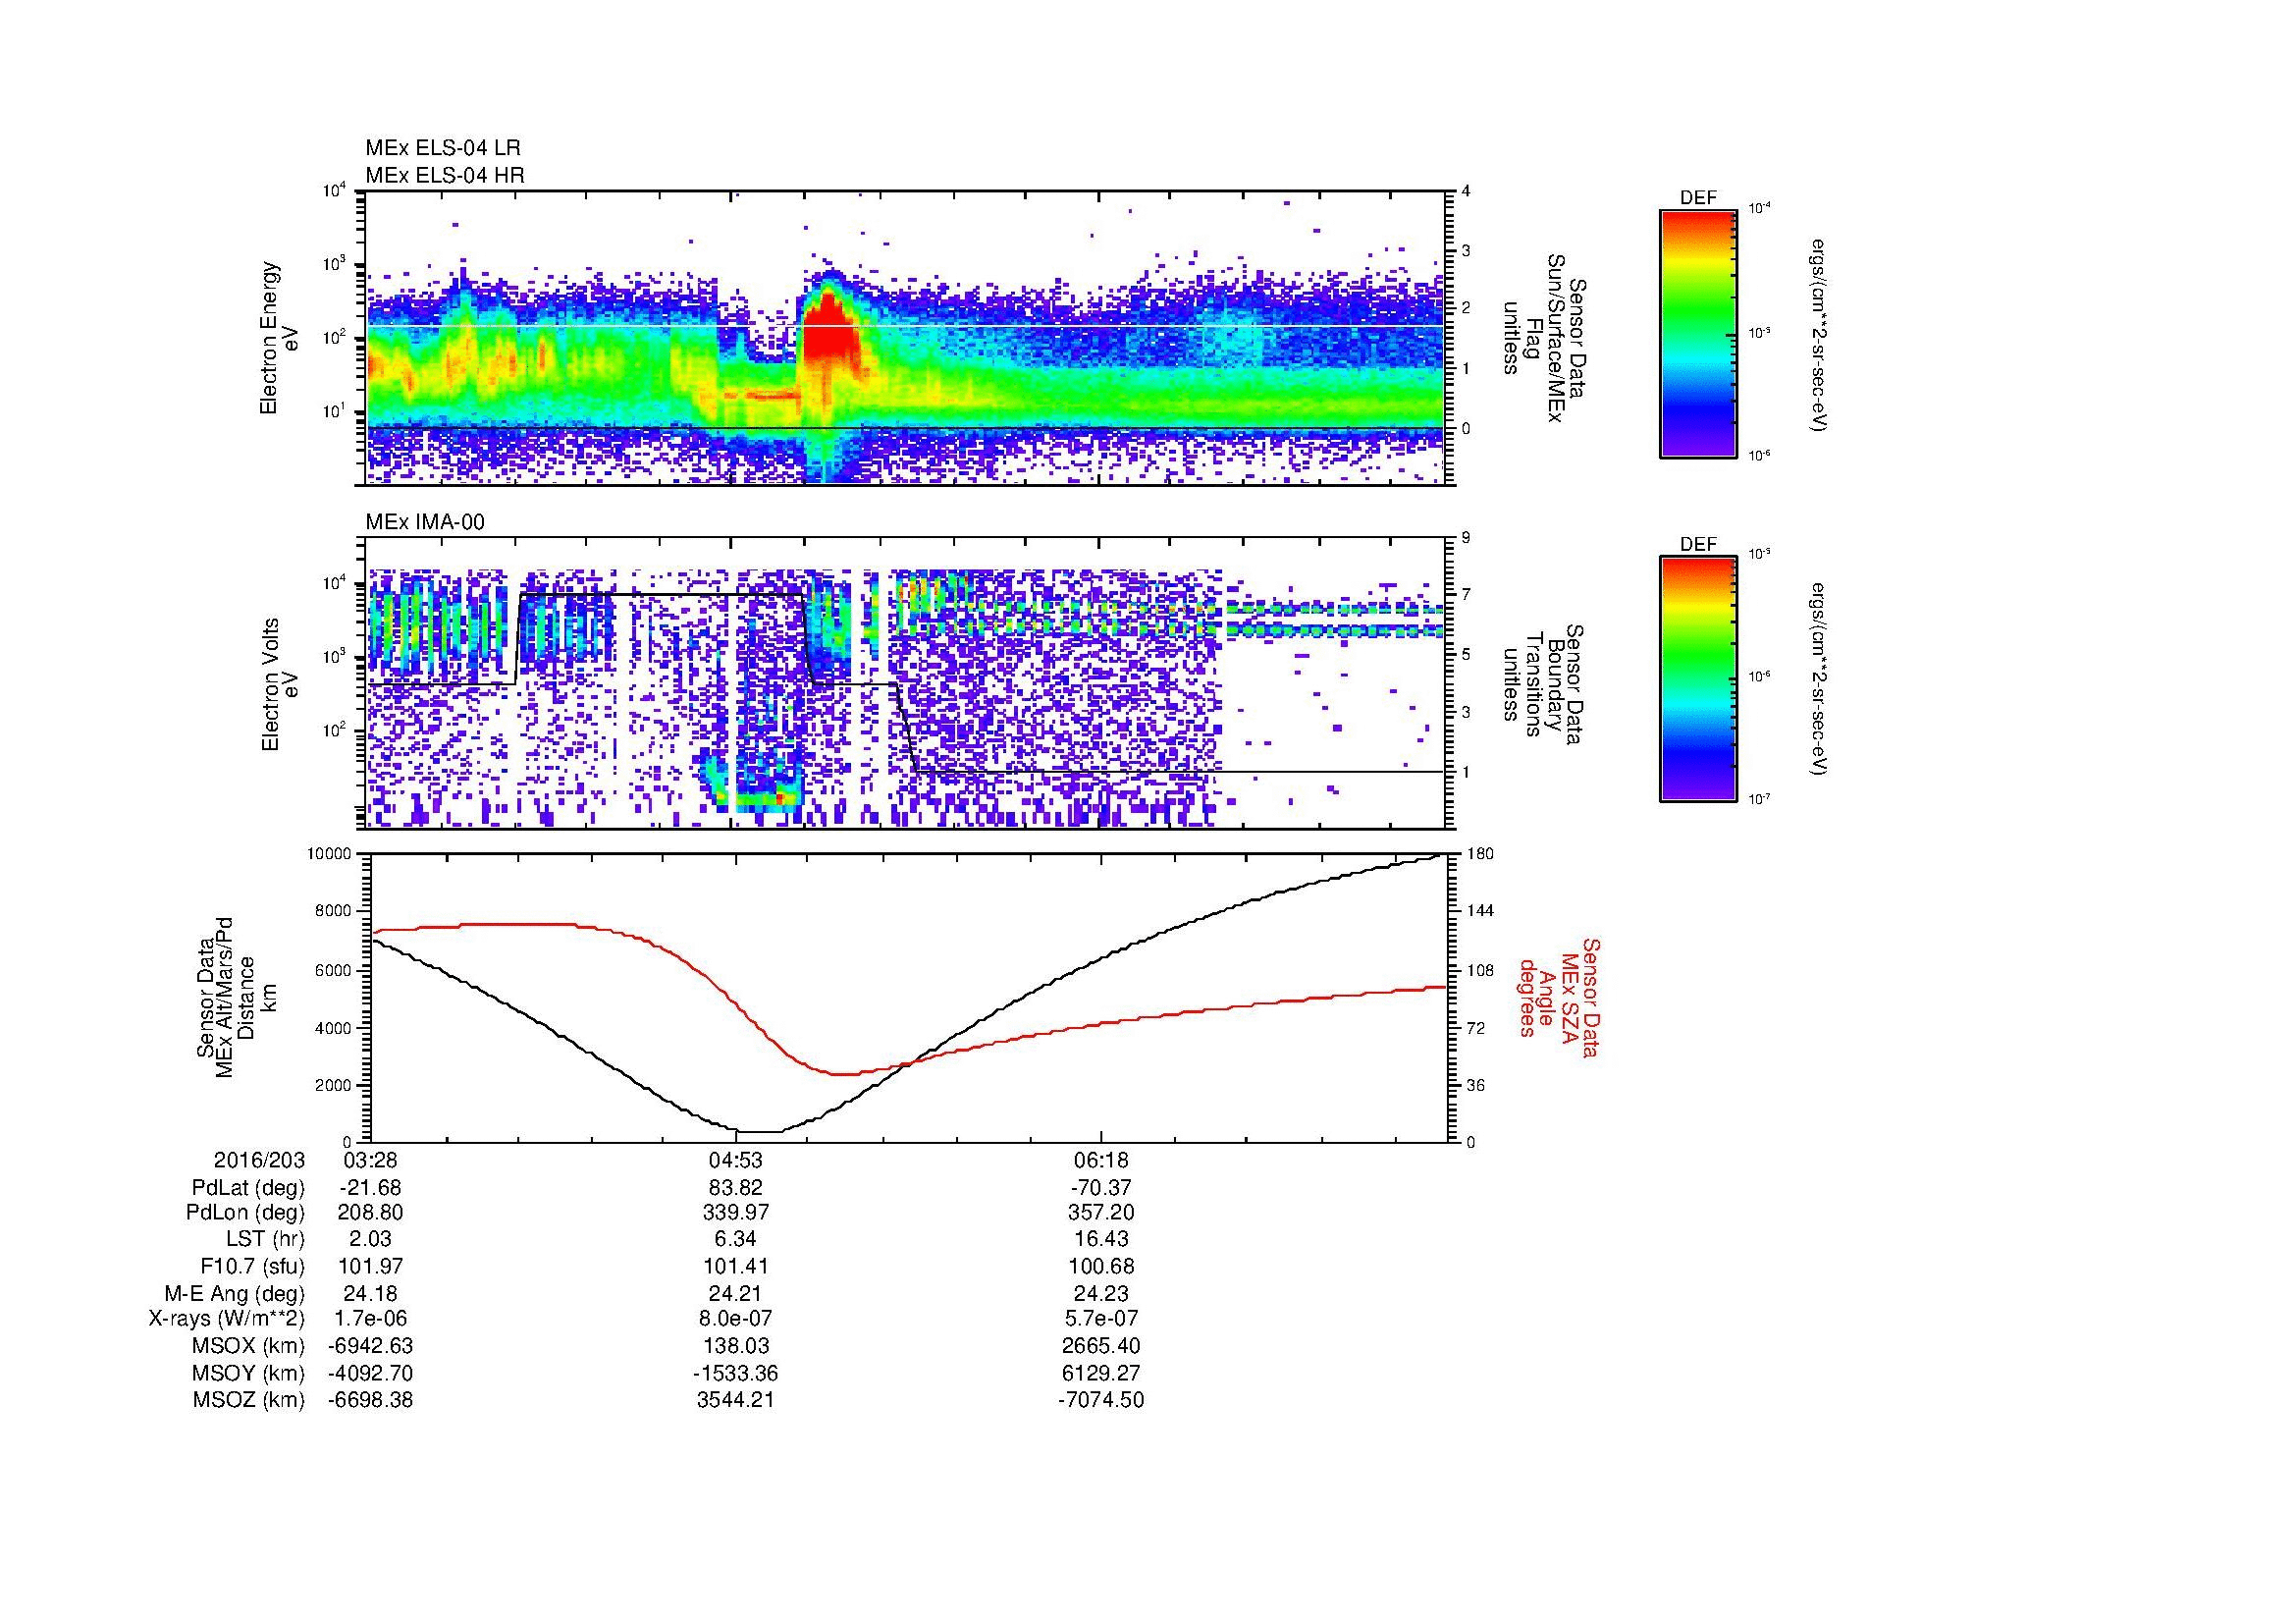Click the LST value '16.43'
Image resolution: width=2296 pixels, height=1623 pixels.
(x=1101, y=1240)
